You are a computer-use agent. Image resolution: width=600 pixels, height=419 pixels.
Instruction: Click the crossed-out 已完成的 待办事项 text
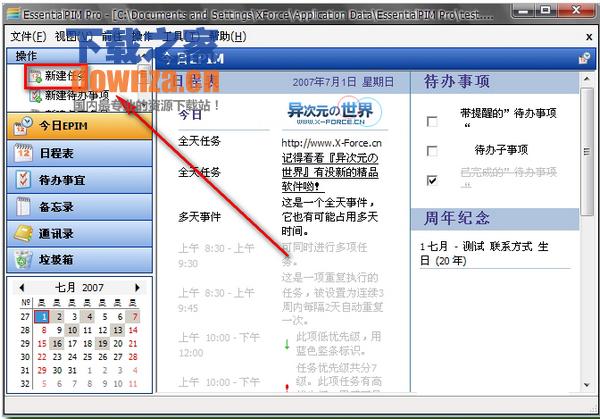coord(508,177)
